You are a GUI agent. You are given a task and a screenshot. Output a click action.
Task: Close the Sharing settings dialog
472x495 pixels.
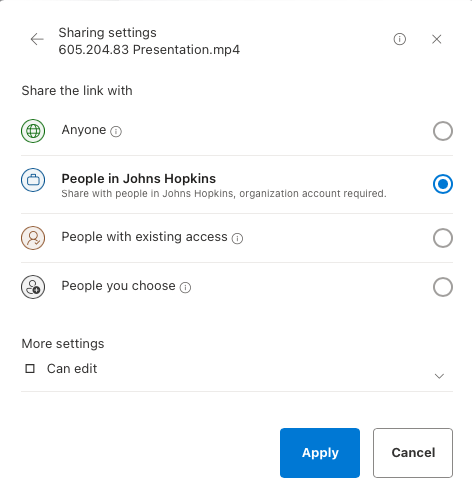[x=436, y=39]
